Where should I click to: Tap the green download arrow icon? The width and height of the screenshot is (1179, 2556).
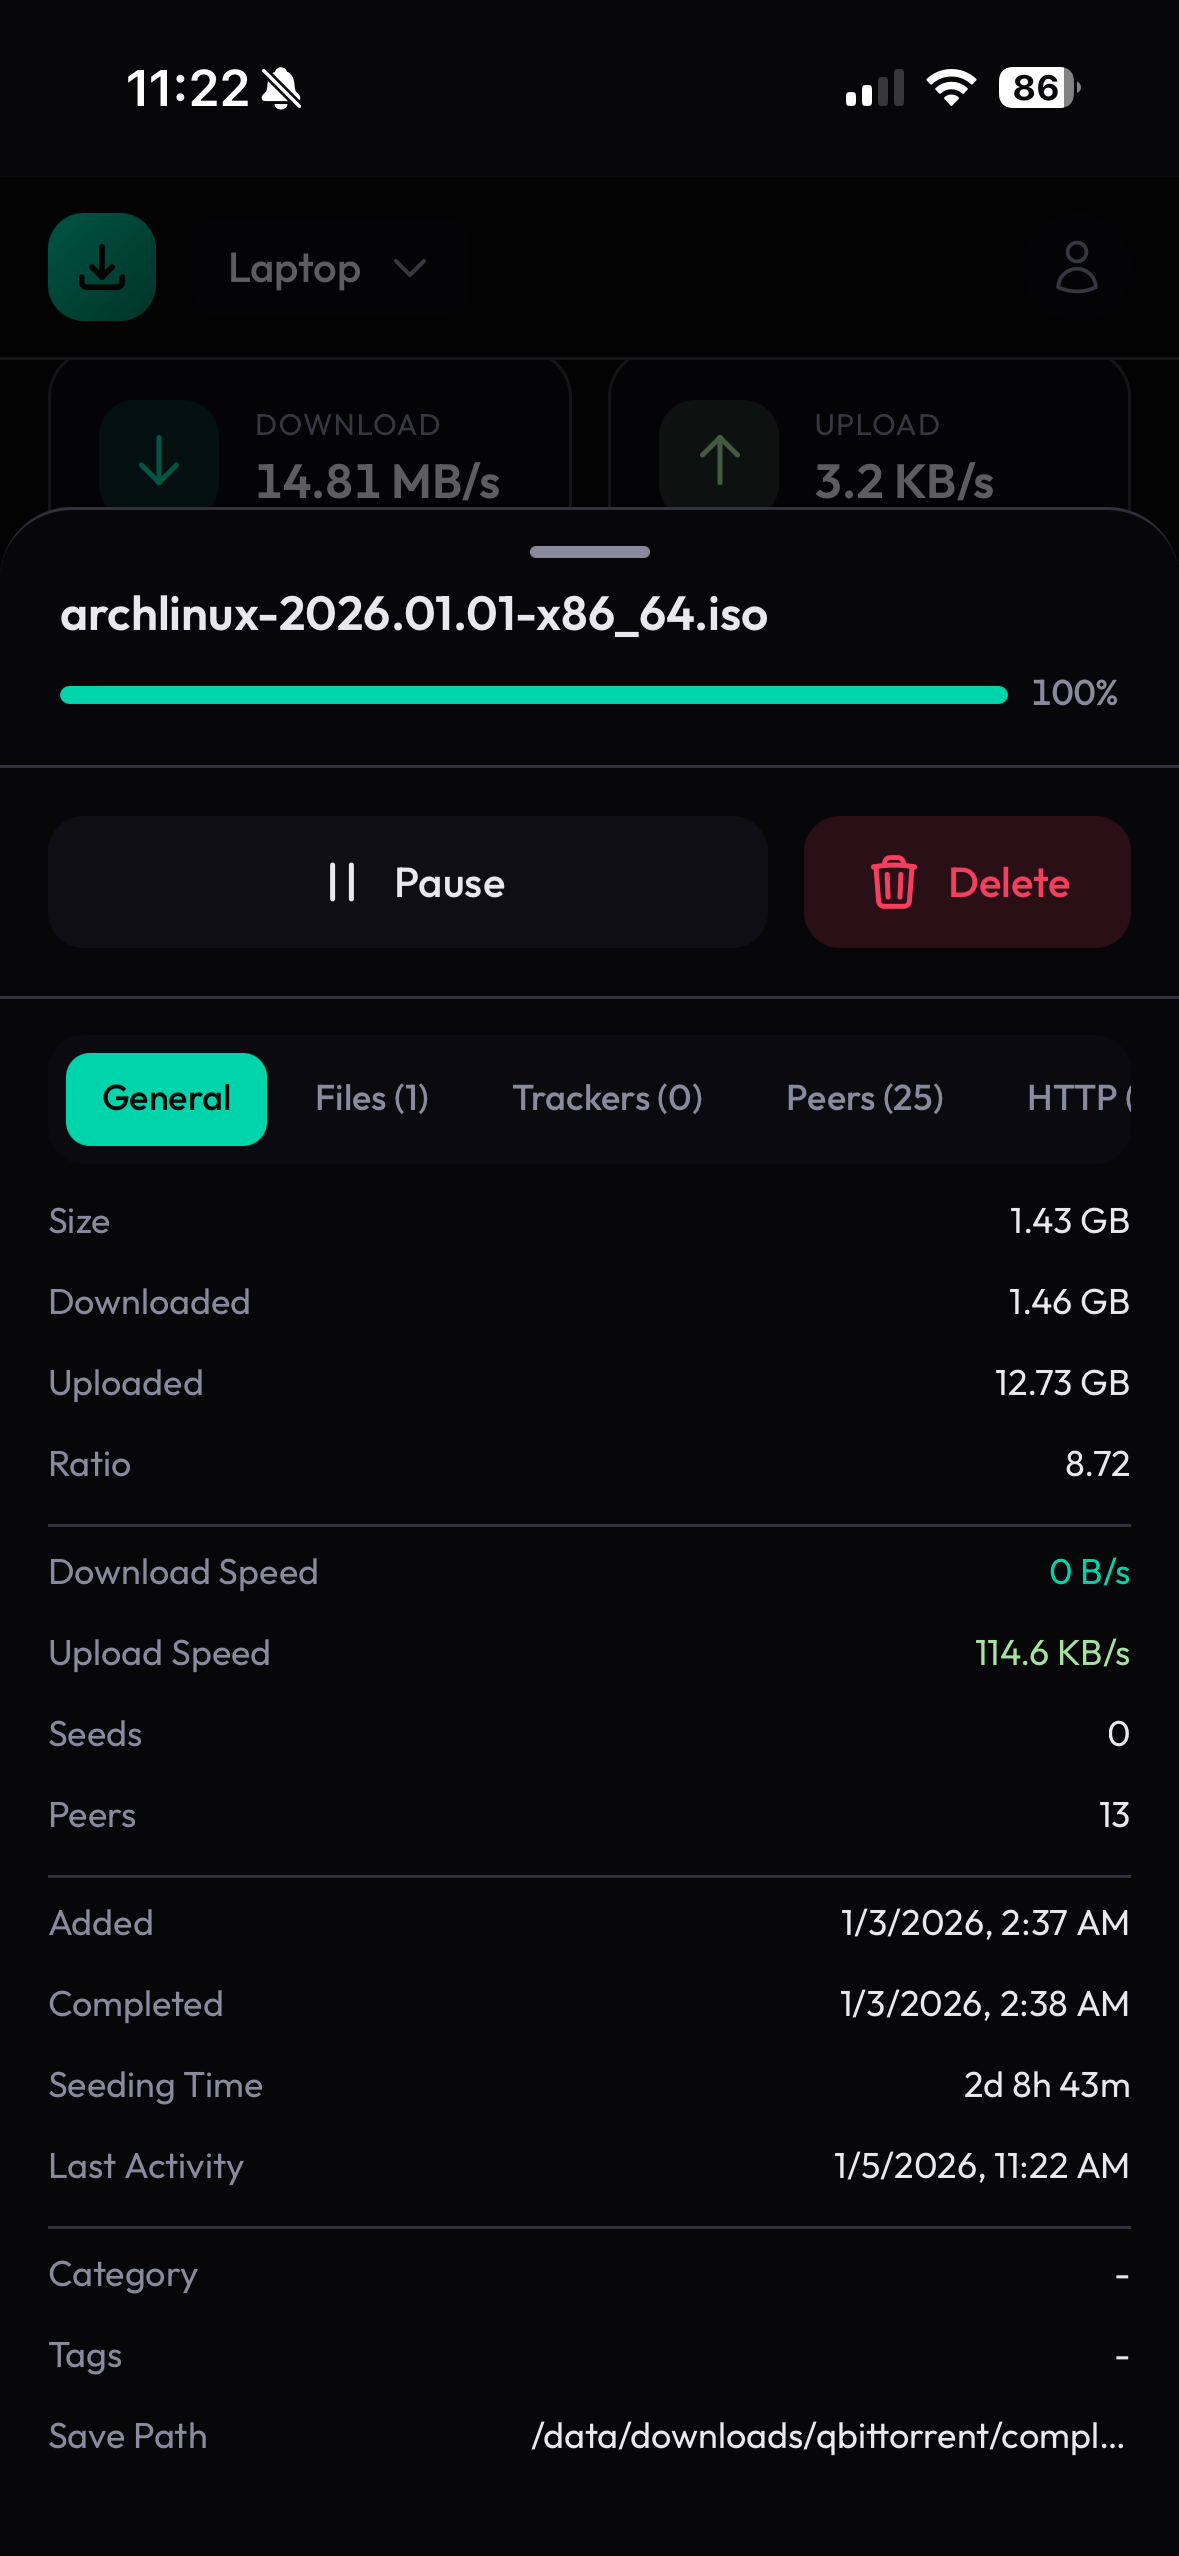click(x=159, y=458)
